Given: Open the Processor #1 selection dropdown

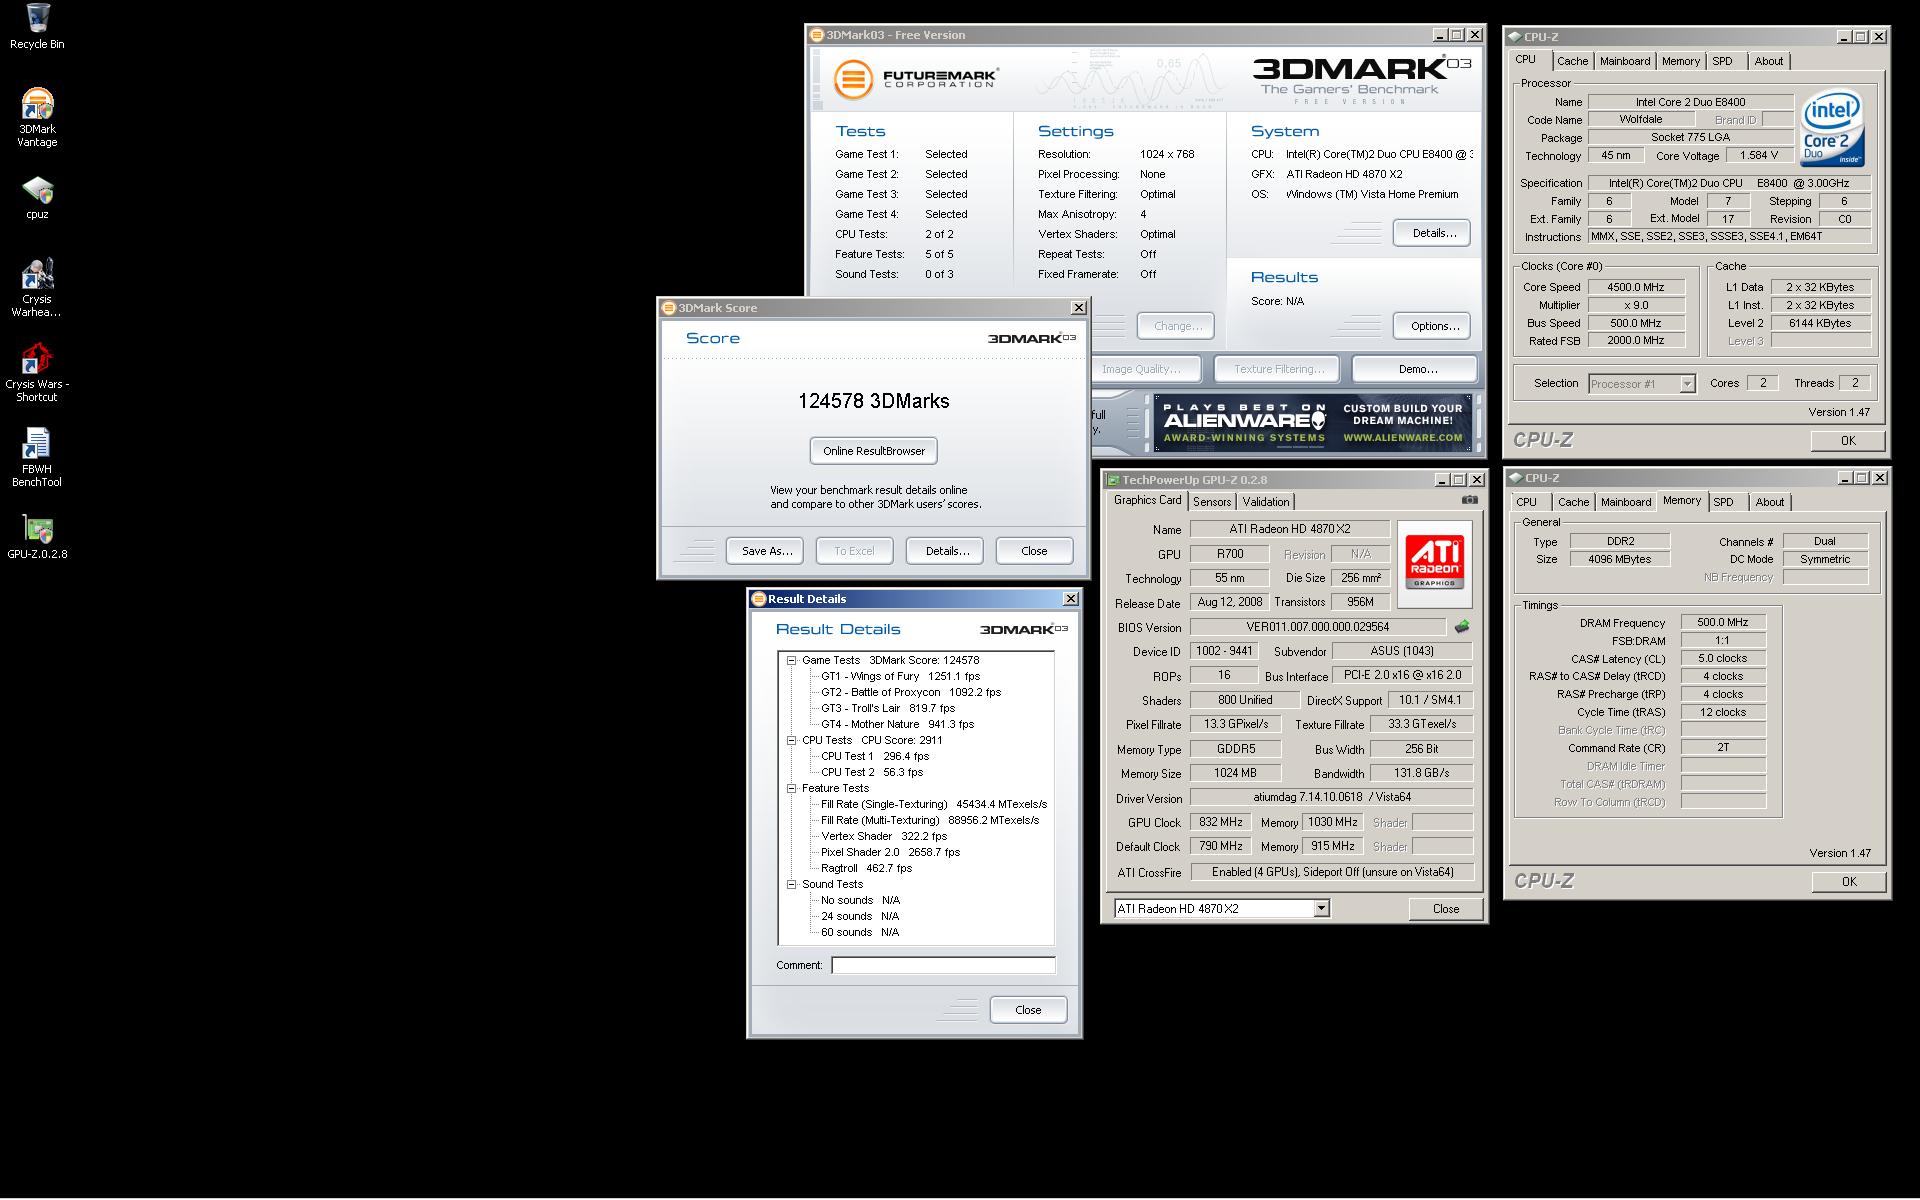Looking at the screenshot, I should [1687, 384].
